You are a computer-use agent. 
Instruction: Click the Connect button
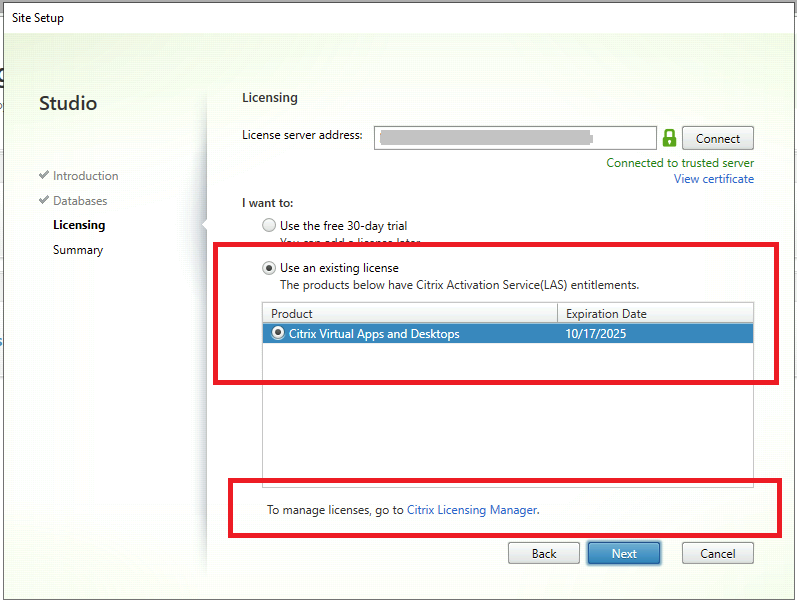[x=717, y=138]
